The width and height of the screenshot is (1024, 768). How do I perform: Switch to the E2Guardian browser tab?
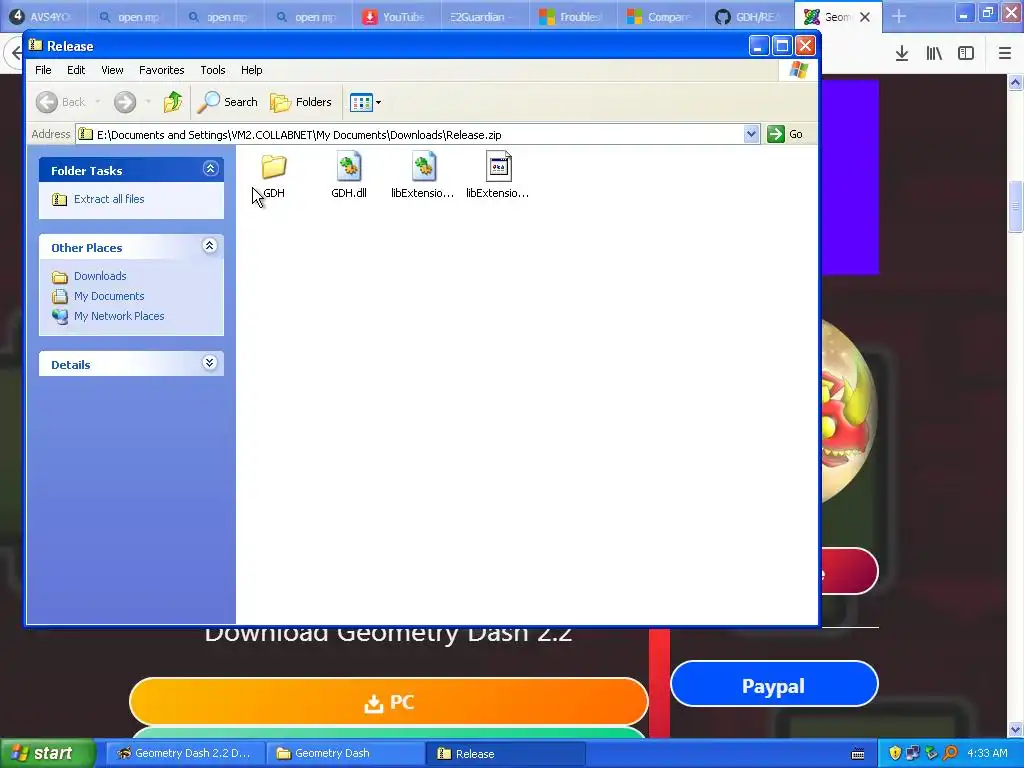point(485,16)
